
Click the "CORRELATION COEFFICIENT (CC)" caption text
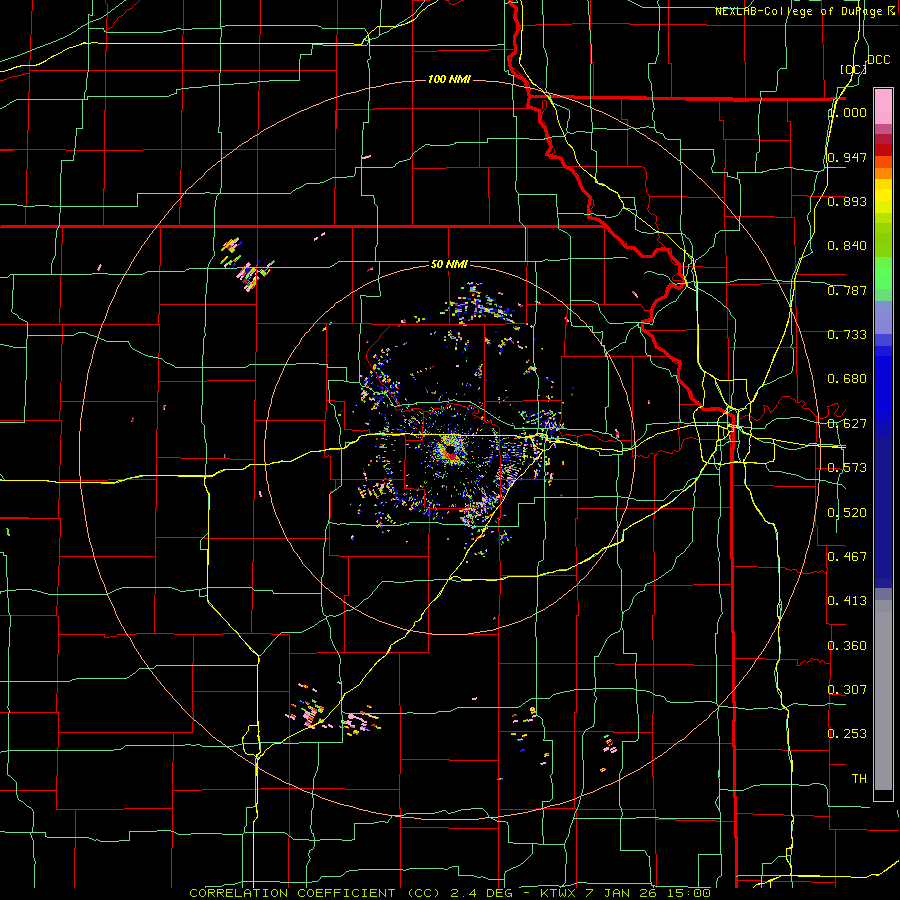coord(315,893)
